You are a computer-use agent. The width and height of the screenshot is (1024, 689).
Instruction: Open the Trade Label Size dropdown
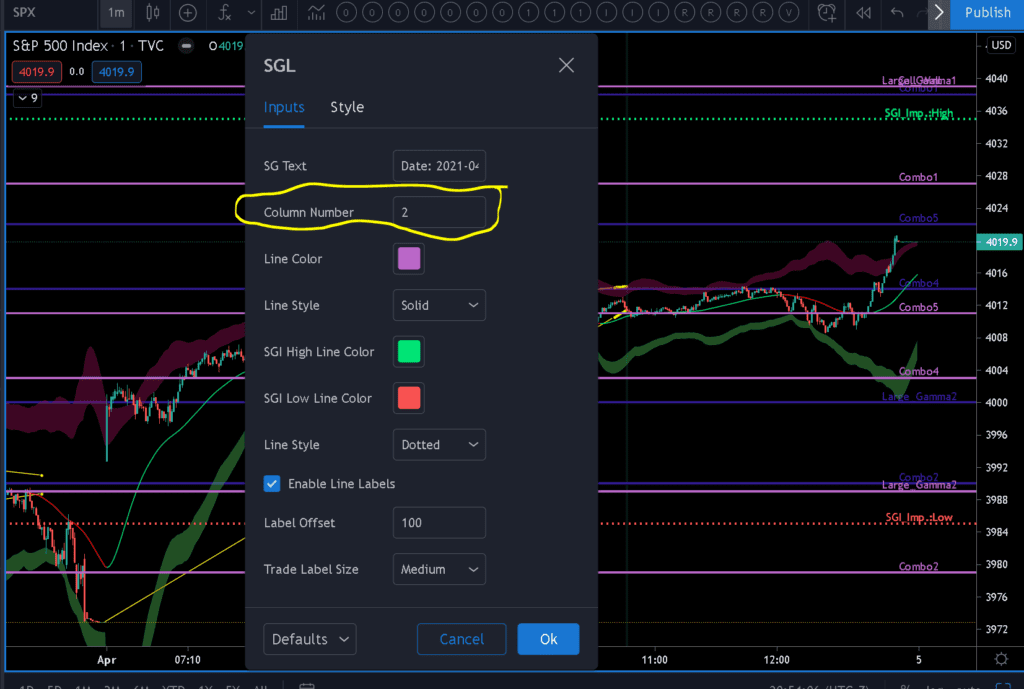(439, 569)
